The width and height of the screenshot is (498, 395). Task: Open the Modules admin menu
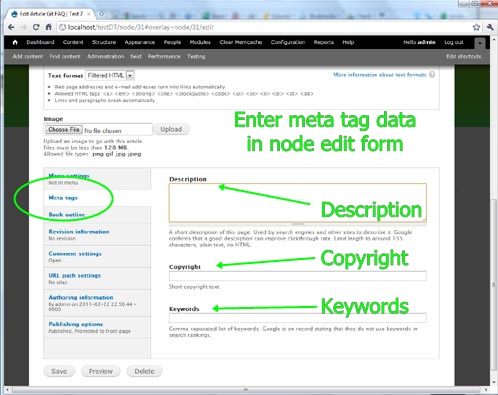click(200, 42)
